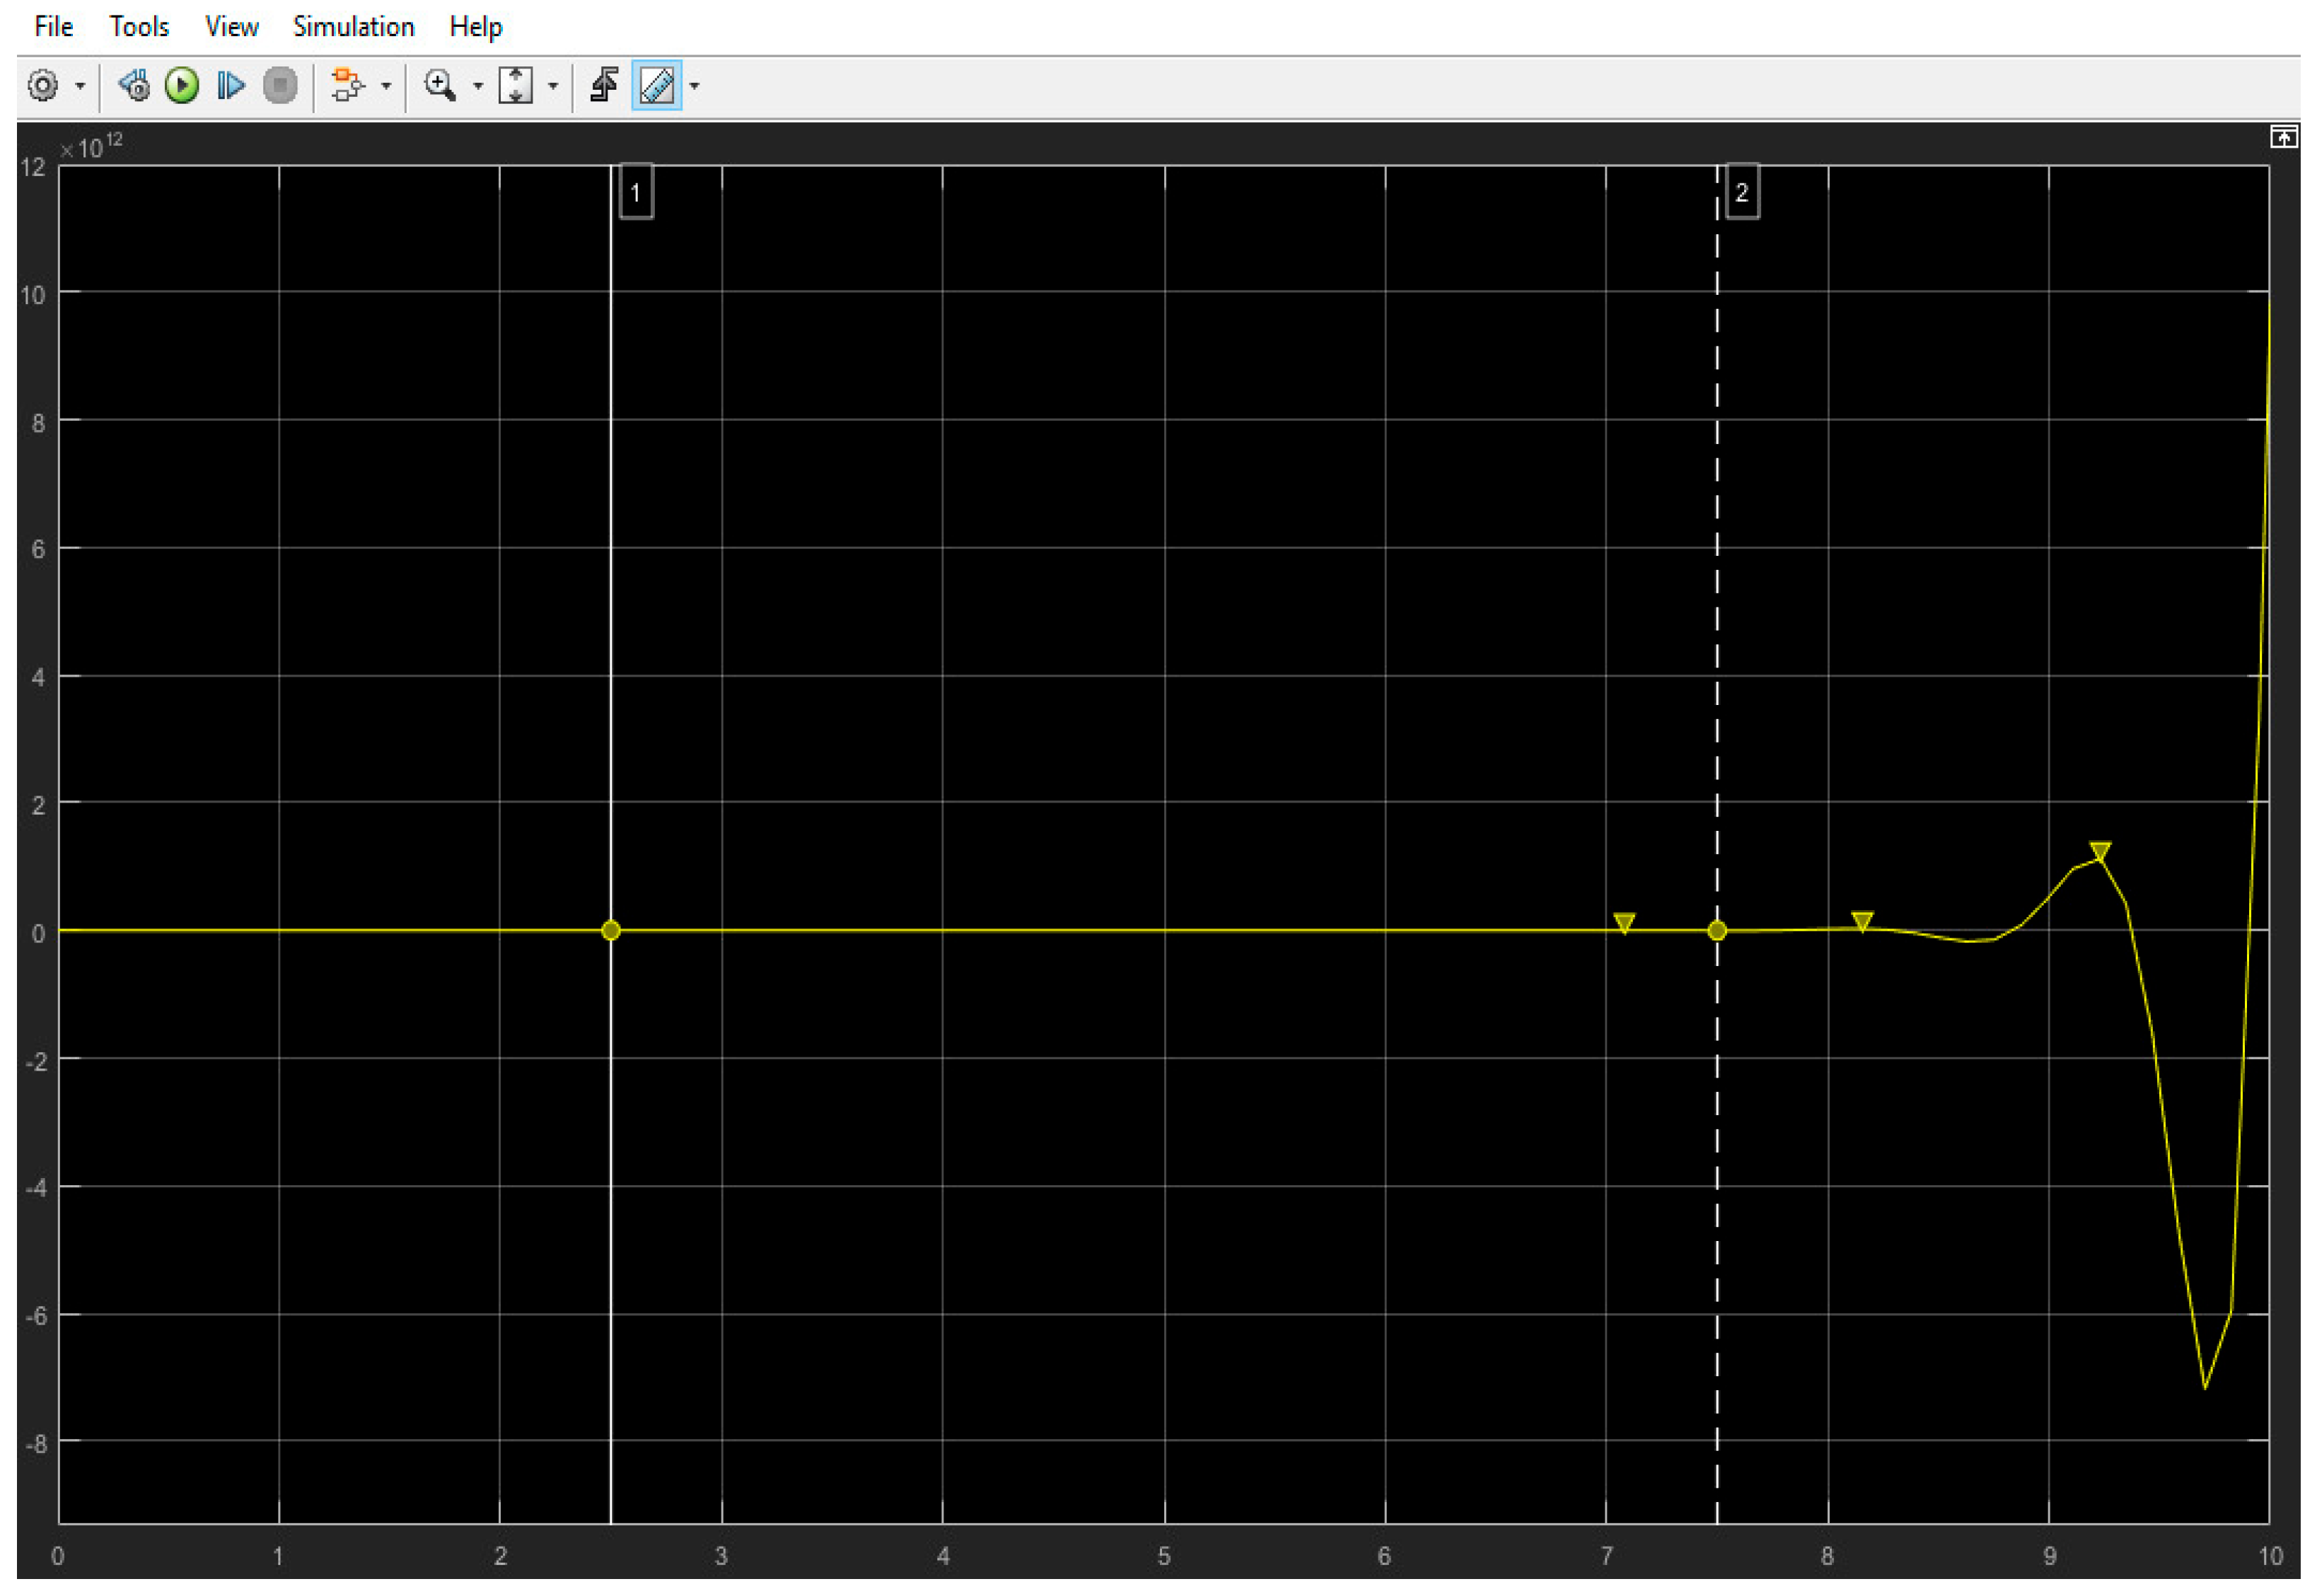
Task: Expand the measurements dropdown arrow
Action: [694, 87]
